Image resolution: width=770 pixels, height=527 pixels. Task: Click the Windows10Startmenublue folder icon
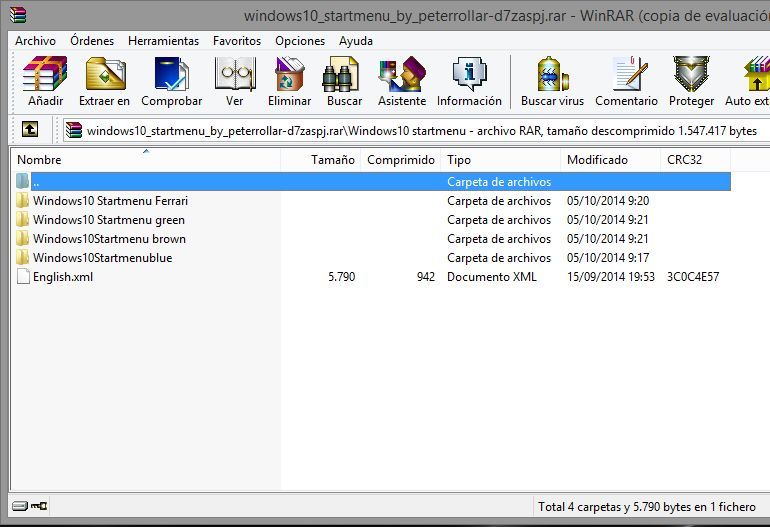[22, 257]
